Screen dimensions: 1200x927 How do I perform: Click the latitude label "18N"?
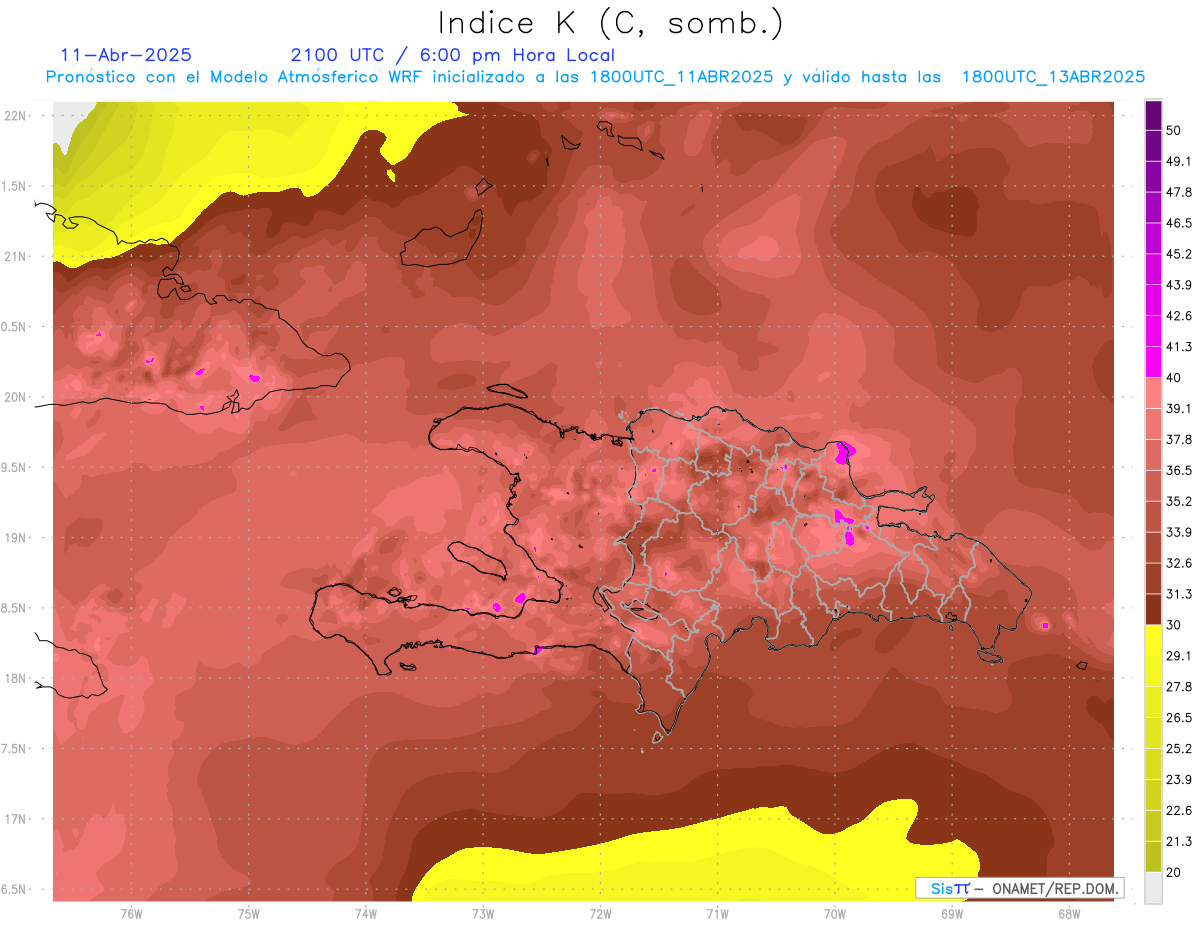(16, 679)
